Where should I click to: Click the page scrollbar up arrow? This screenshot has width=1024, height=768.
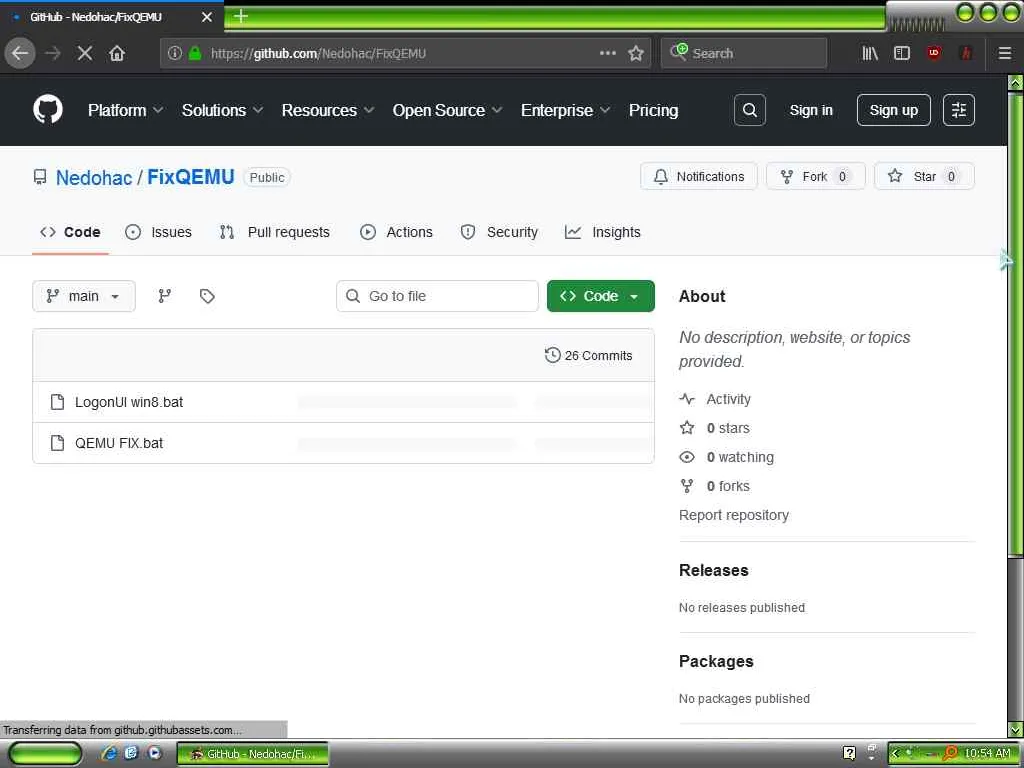(x=1016, y=83)
